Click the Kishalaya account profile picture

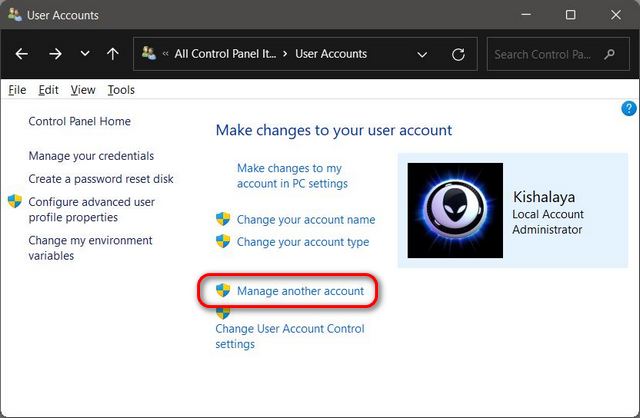(x=455, y=211)
